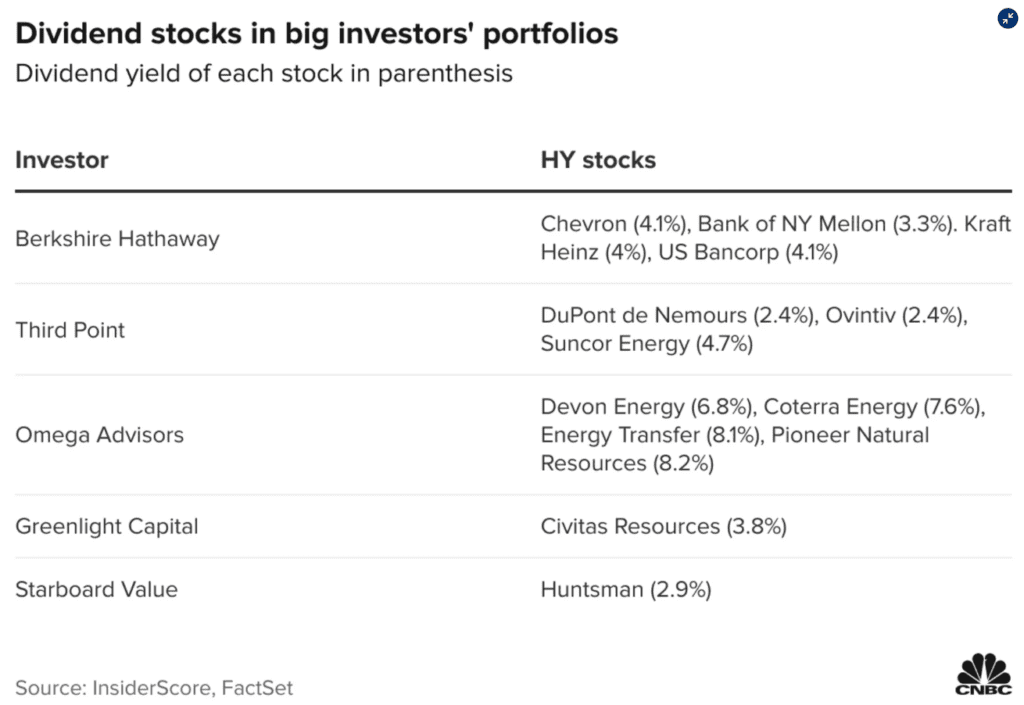The width and height of the screenshot is (1024, 705).
Task: Click the Suncor Energy (4.7%) entry
Action: pyautogui.click(x=646, y=344)
